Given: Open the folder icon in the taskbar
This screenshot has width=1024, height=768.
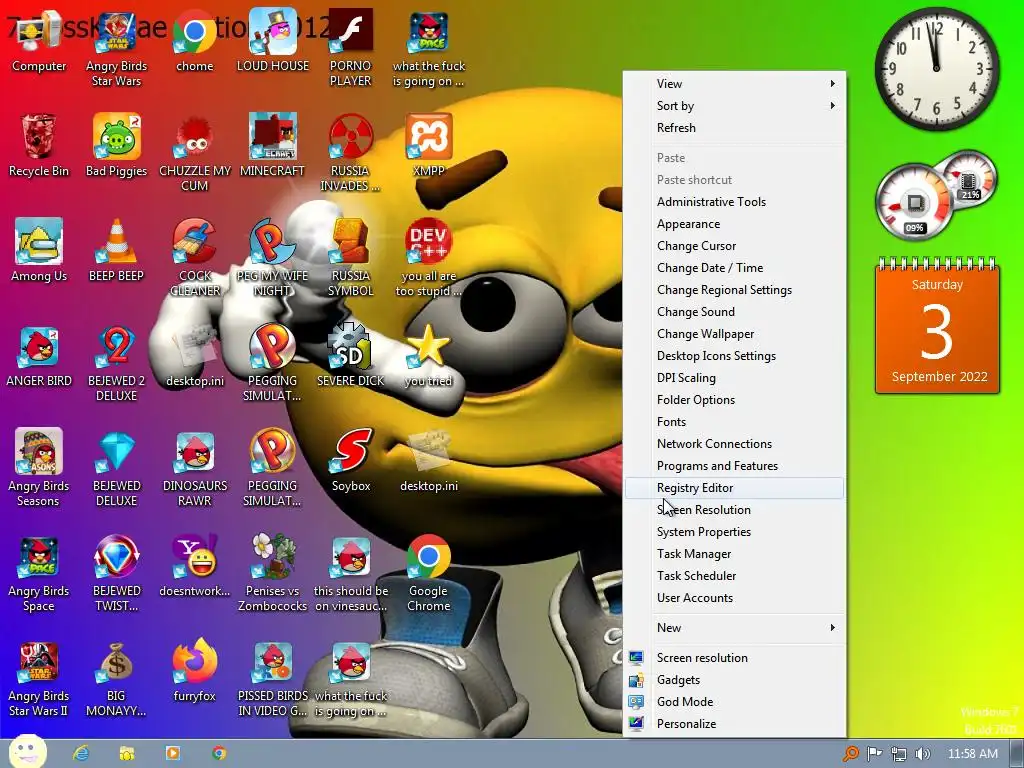Looking at the screenshot, I should click(127, 753).
